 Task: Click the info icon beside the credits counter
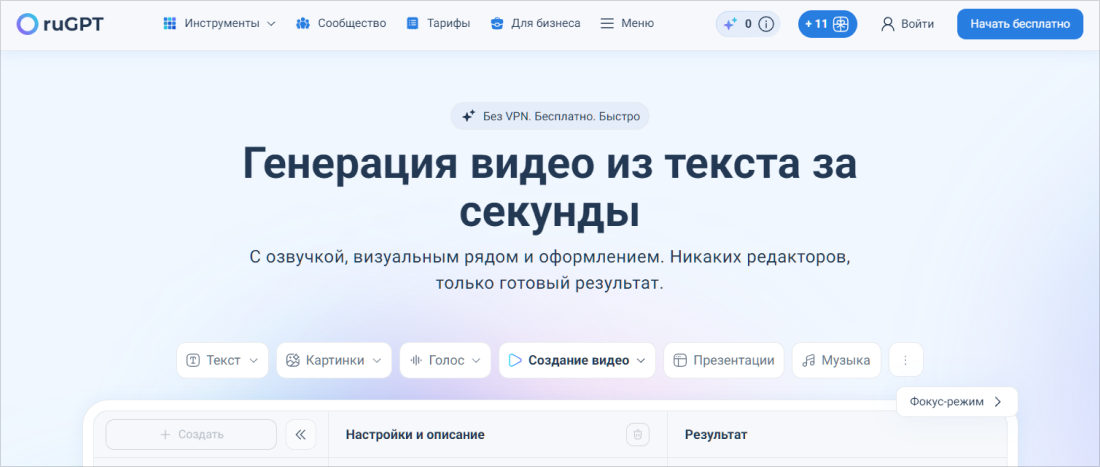coord(766,24)
